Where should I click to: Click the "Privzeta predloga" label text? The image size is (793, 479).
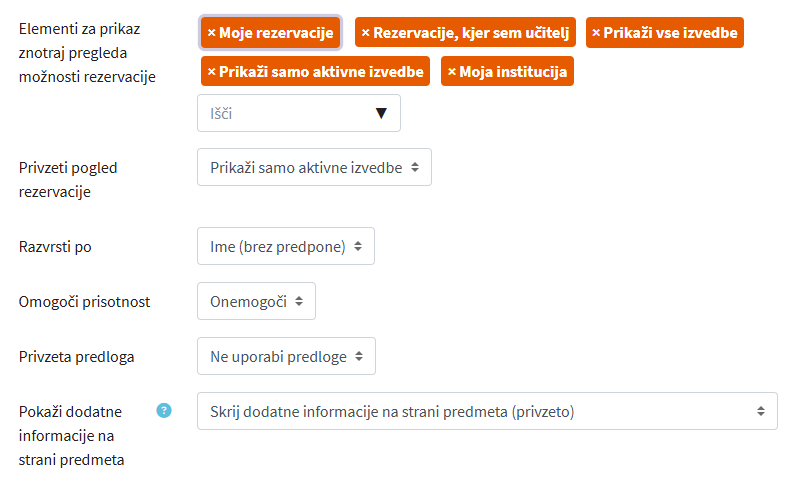[77, 356]
